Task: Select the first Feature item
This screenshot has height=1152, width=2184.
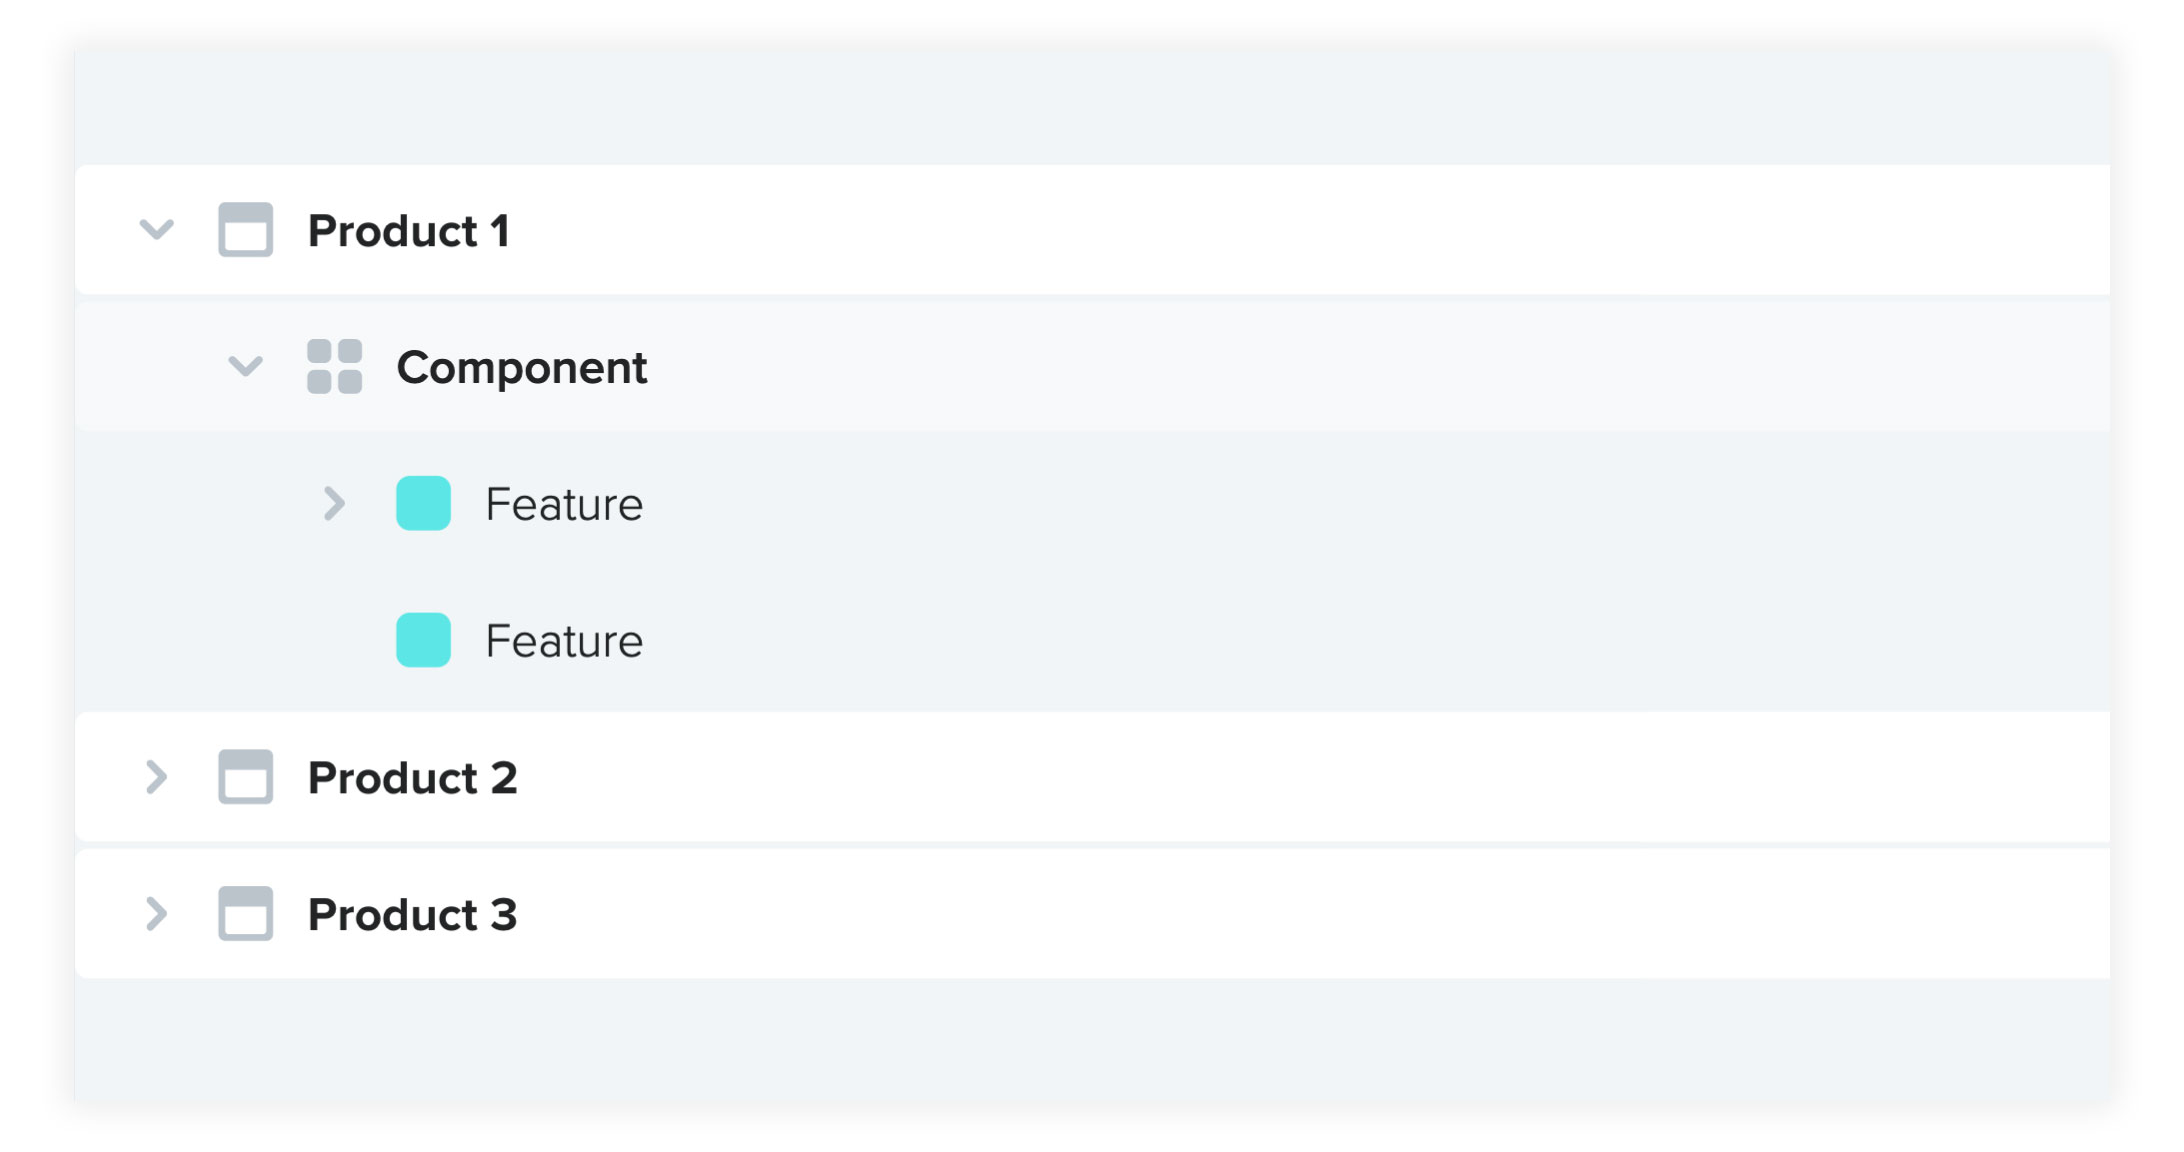Action: tap(563, 504)
